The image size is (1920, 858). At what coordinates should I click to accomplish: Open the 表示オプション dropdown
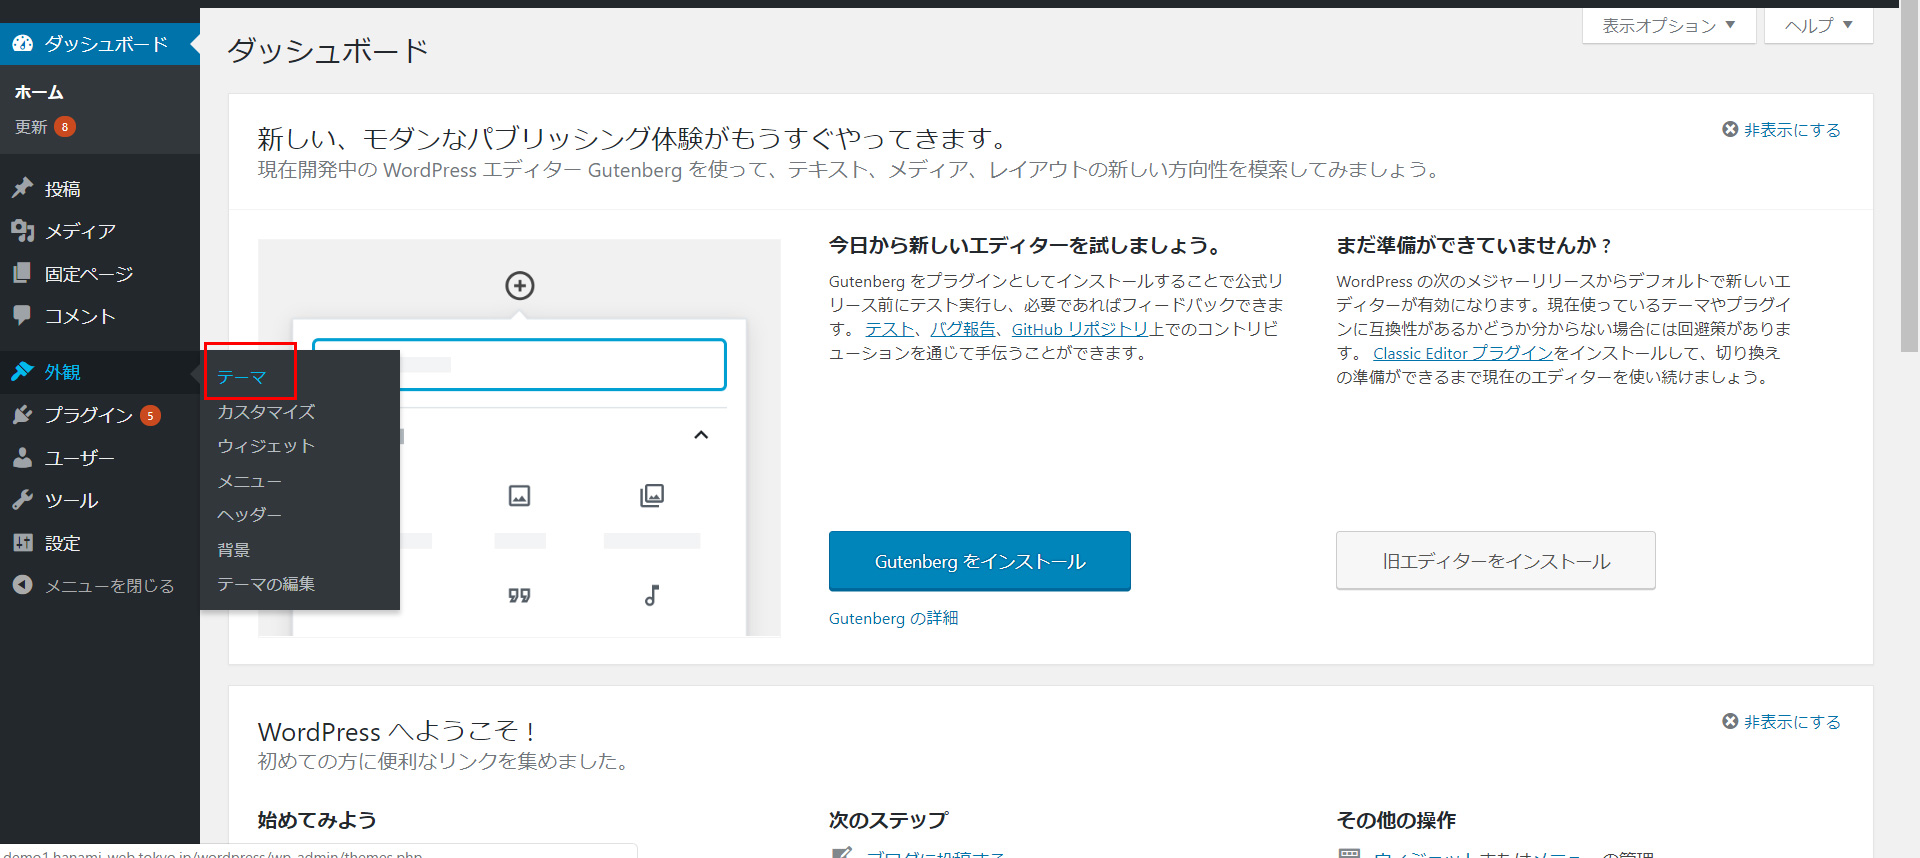(1669, 26)
